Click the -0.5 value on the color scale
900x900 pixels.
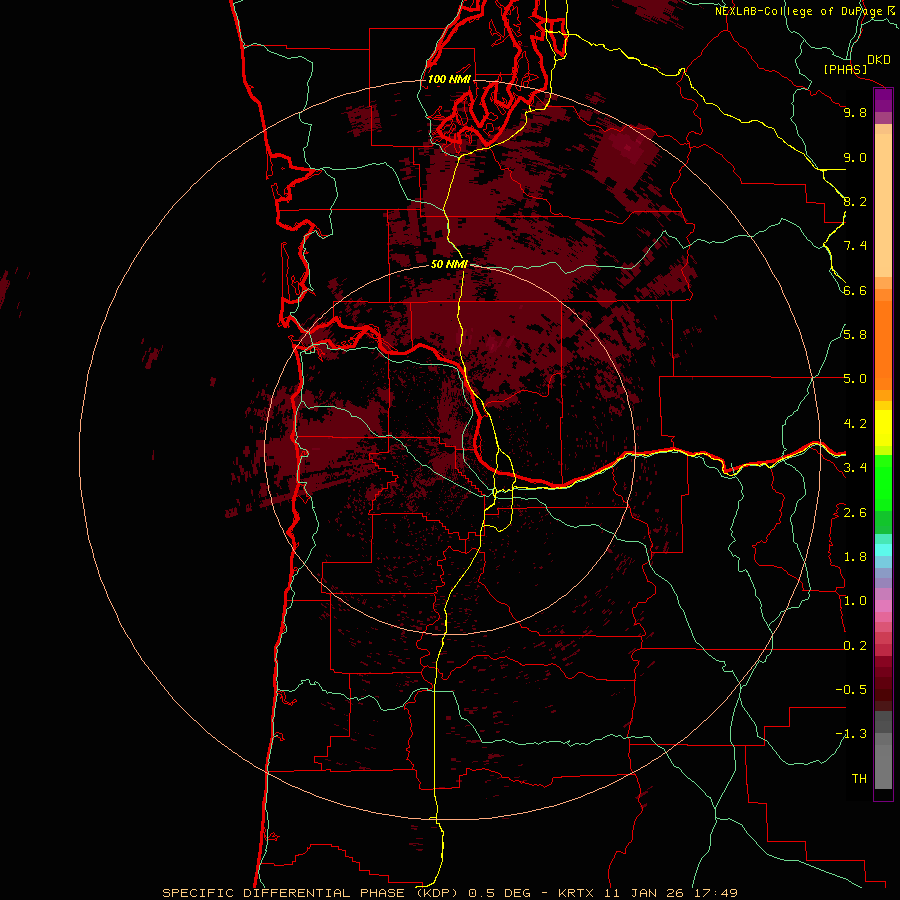point(851,690)
